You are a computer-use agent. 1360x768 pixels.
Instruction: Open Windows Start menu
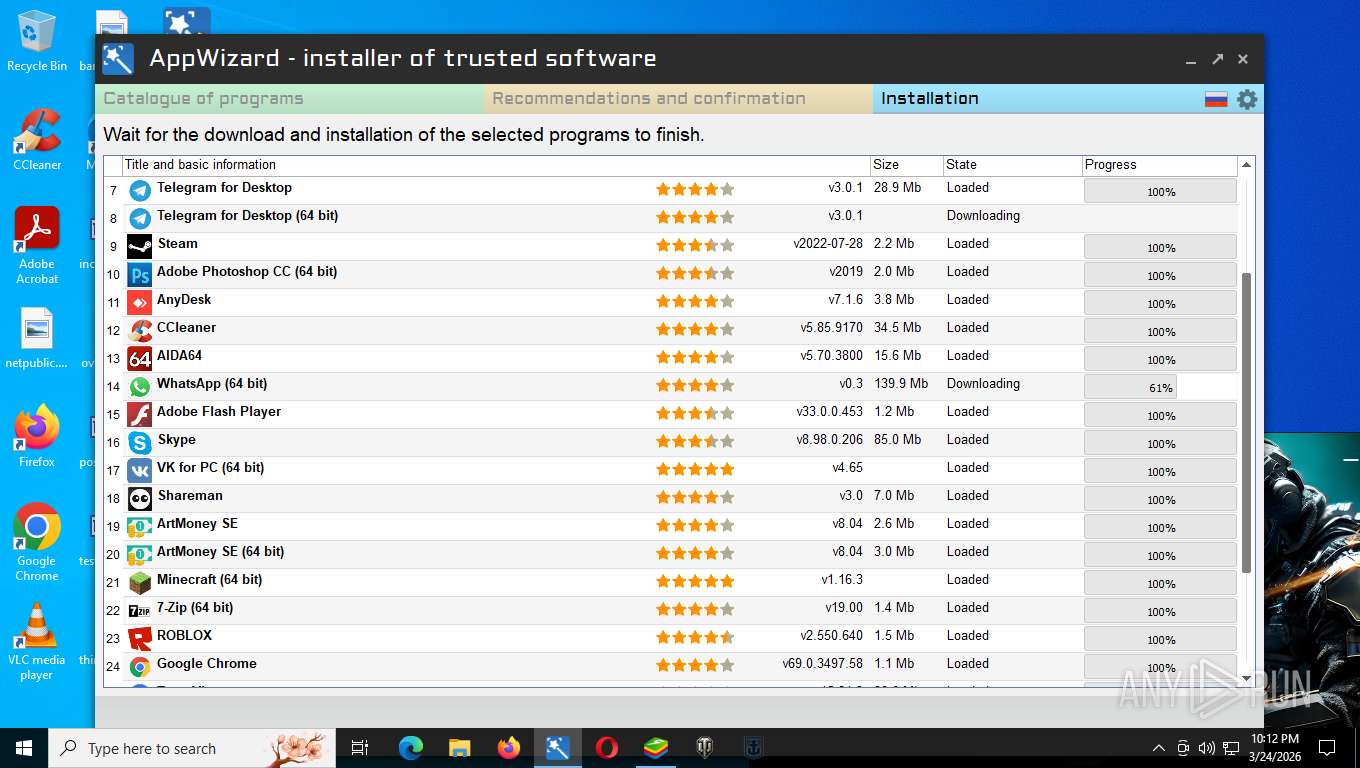point(24,748)
